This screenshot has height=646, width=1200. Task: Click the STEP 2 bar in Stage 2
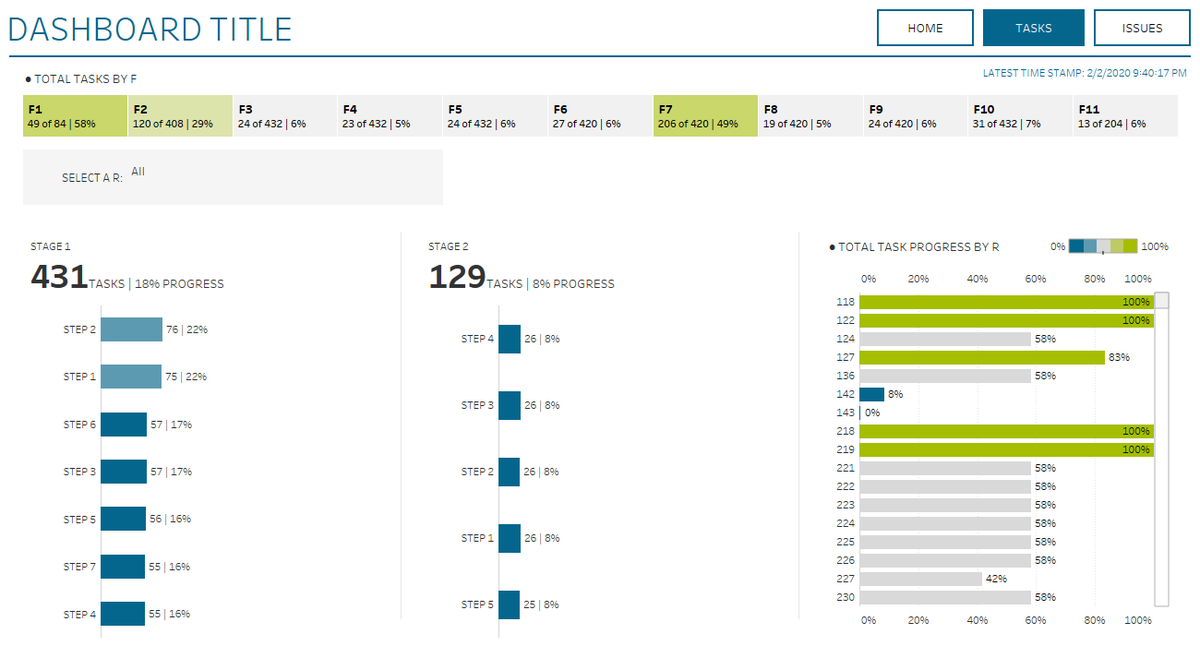pyautogui.click(x=510, y=472)
